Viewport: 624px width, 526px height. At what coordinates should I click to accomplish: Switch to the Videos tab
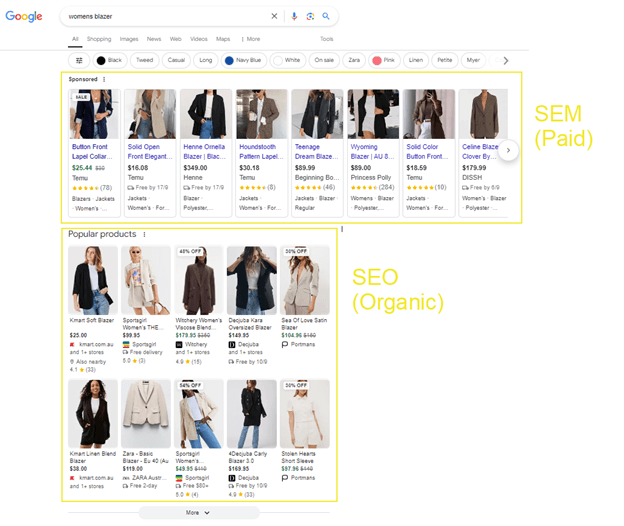click(x=199, y=39)
